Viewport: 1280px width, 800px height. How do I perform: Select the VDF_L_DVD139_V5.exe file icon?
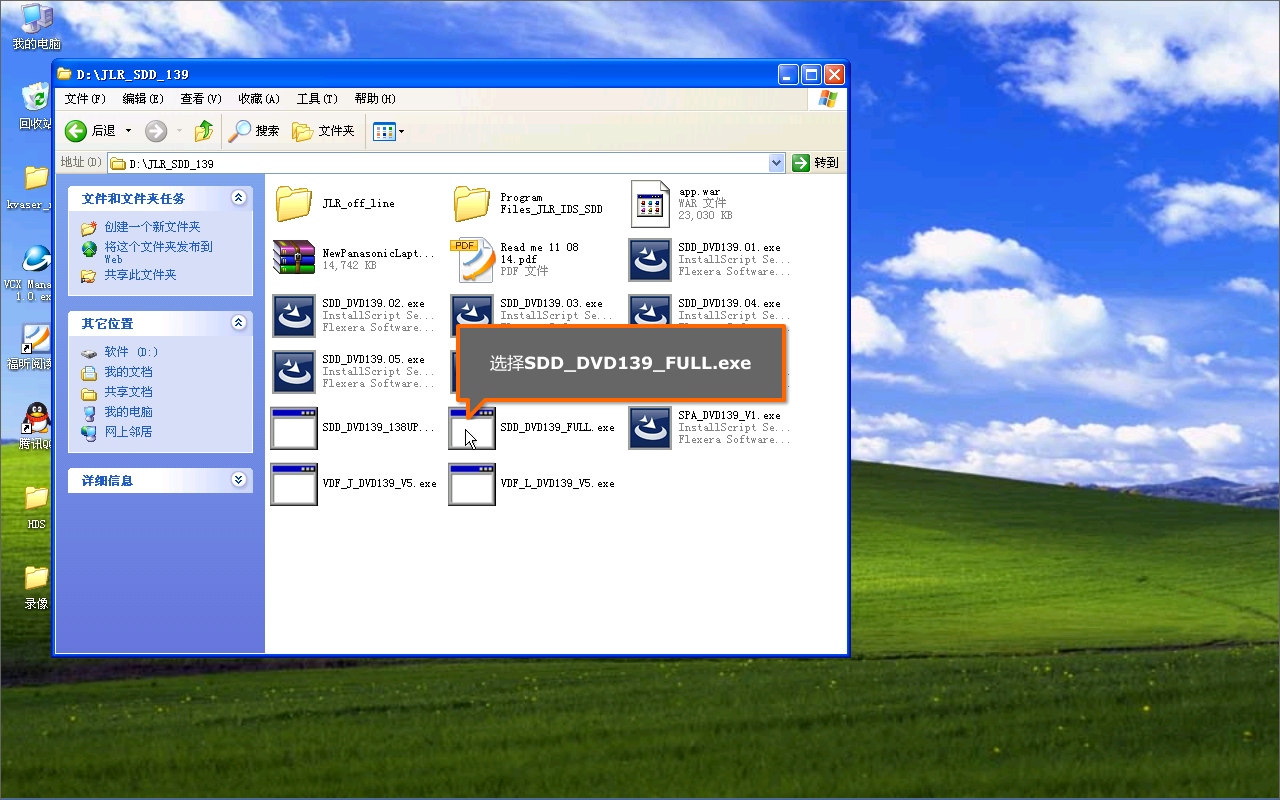(472, 484)
